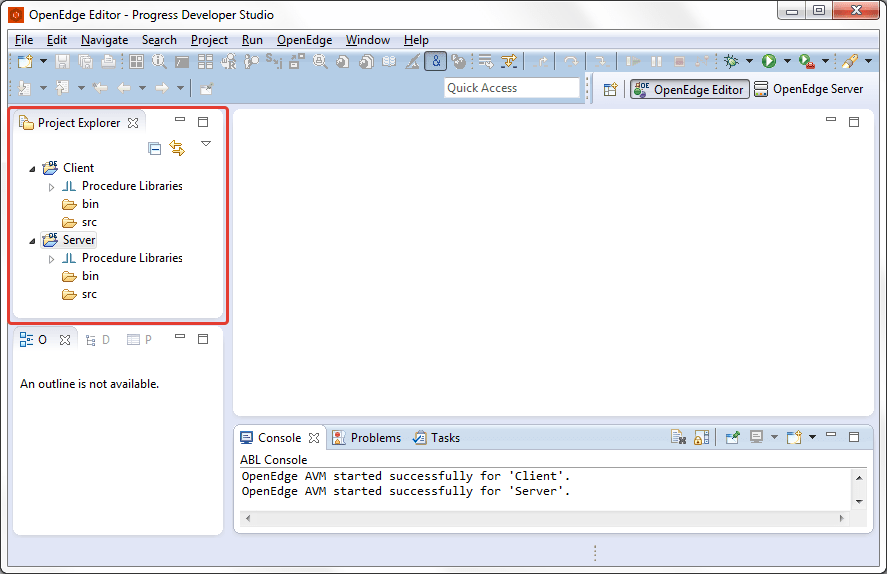
Task: Open the Help menu
Action: coord(416,40)
